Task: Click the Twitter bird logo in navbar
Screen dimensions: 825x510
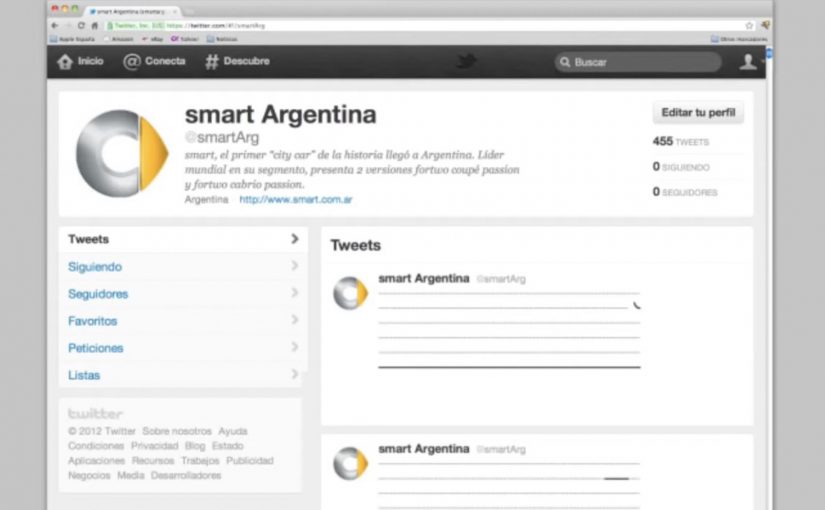Action: pyautogui.click(x=466, y=61)
